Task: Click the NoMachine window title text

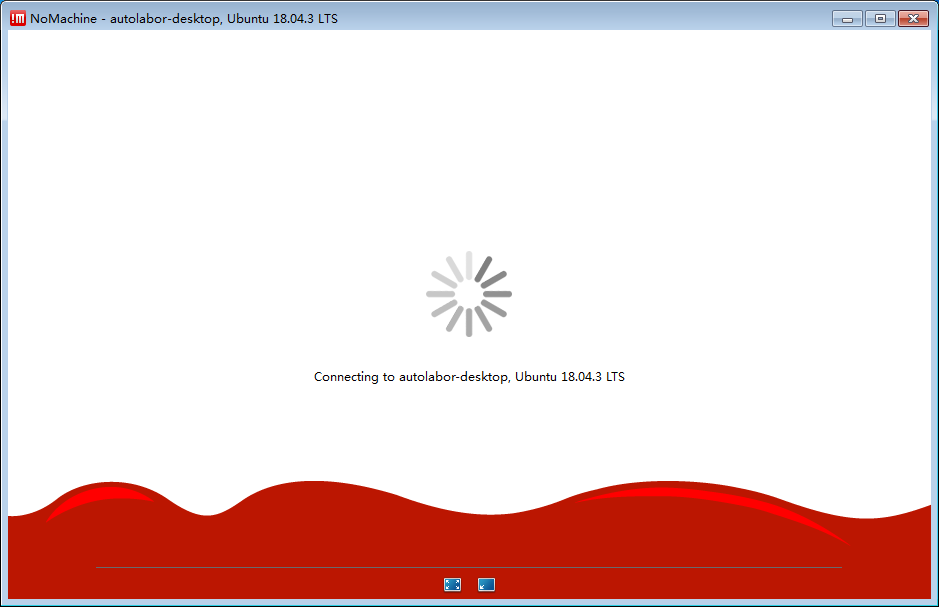Action: coord(183,18)
